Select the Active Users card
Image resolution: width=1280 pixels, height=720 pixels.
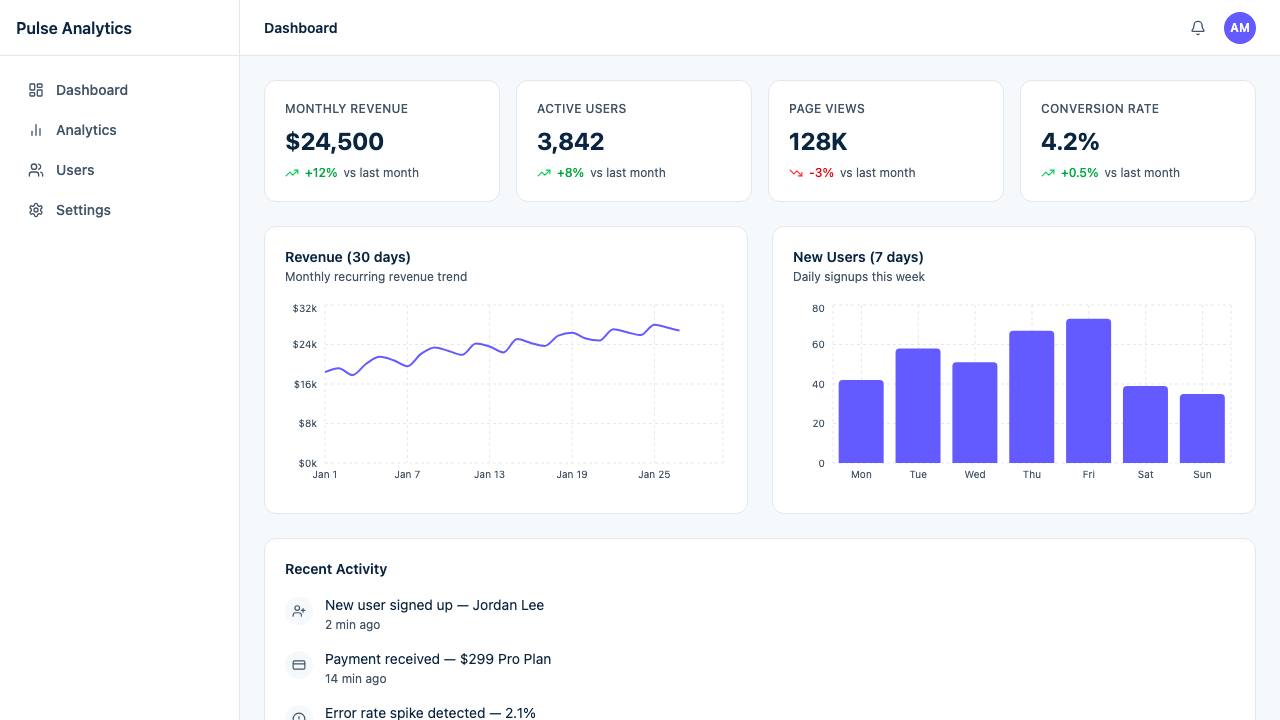tap(634, 141)
